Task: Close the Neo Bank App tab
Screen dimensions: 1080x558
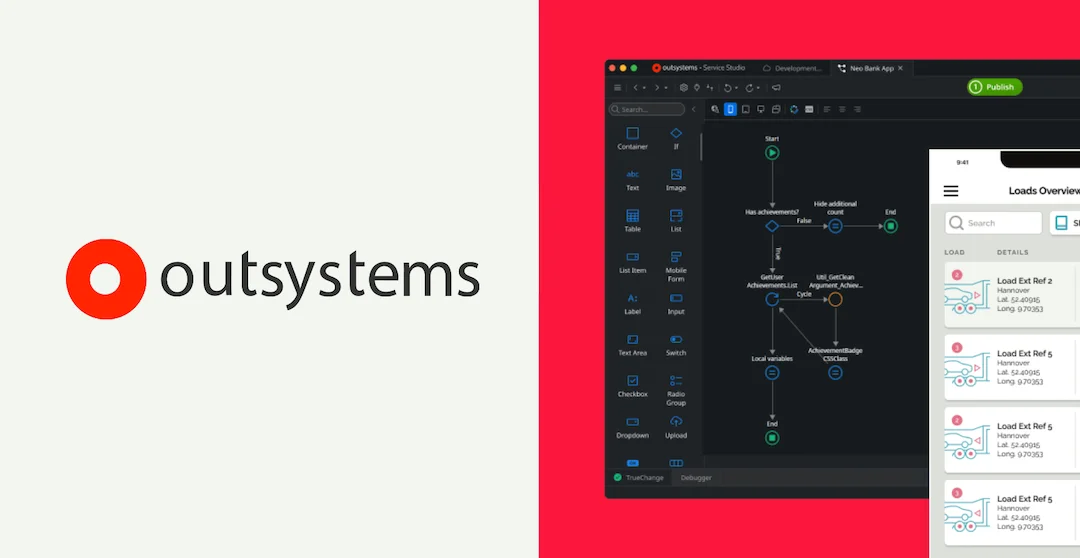Action: (900, 68)
